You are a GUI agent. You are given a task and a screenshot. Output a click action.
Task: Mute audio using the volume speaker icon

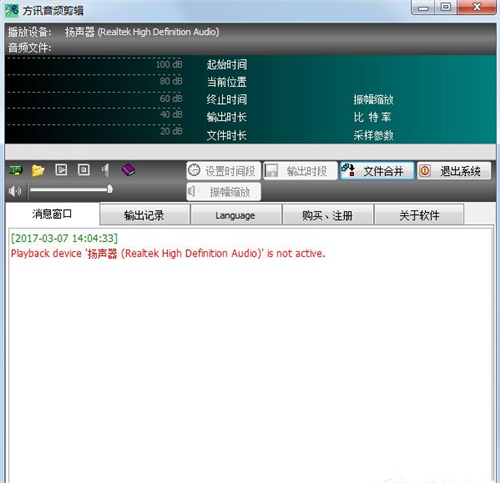coord(15,191)
